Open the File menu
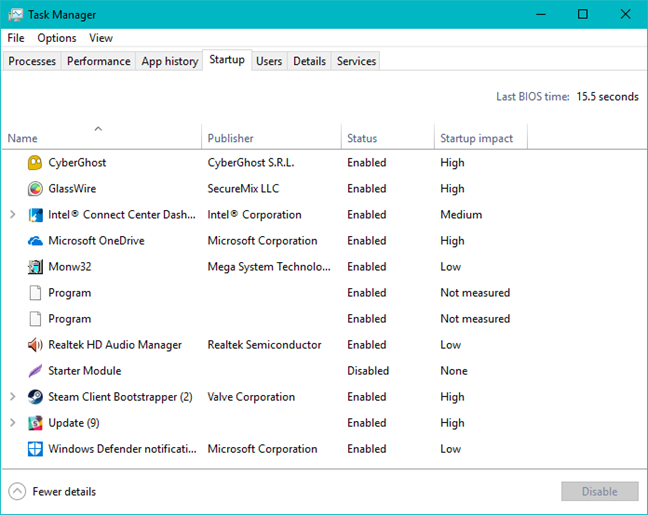The image size is (648, 515). coord(16,38)
